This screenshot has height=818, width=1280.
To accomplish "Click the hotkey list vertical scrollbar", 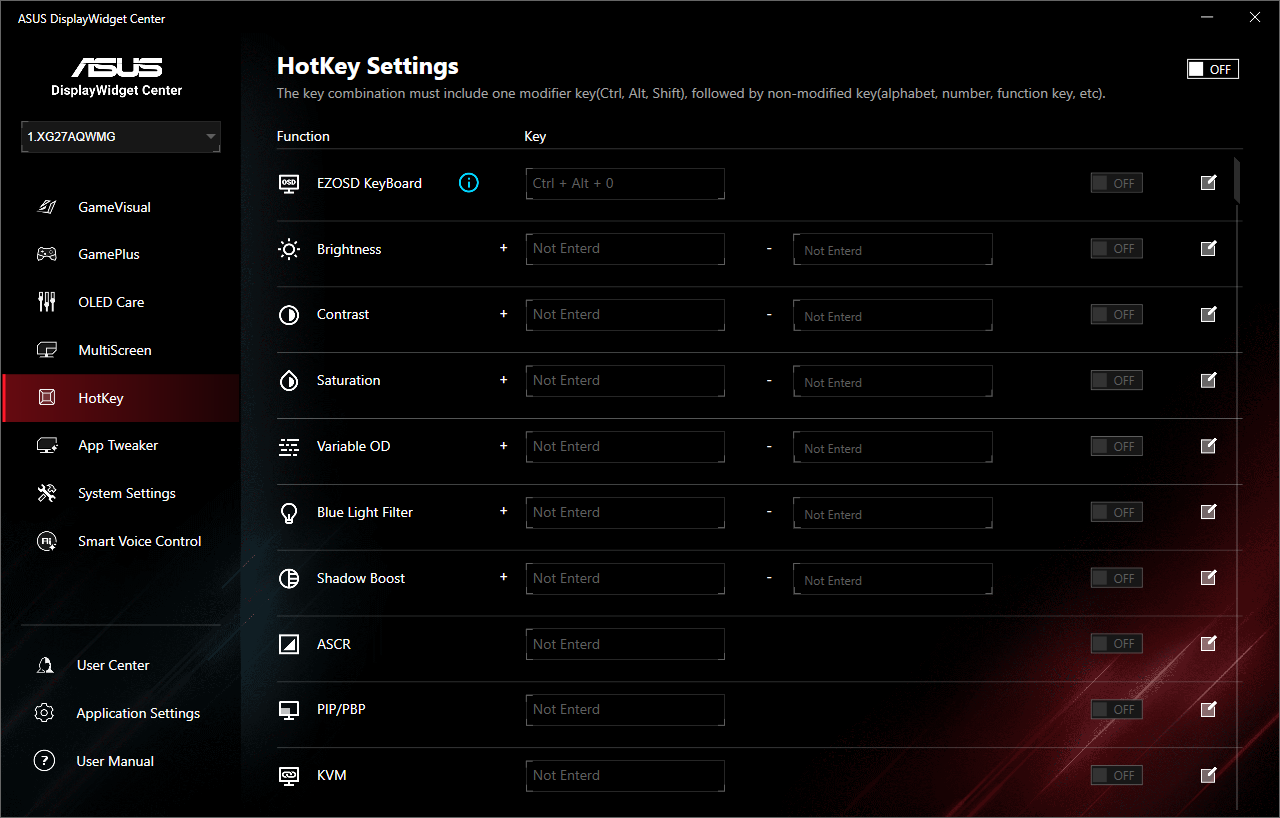I will click(x=1237, y=180).
